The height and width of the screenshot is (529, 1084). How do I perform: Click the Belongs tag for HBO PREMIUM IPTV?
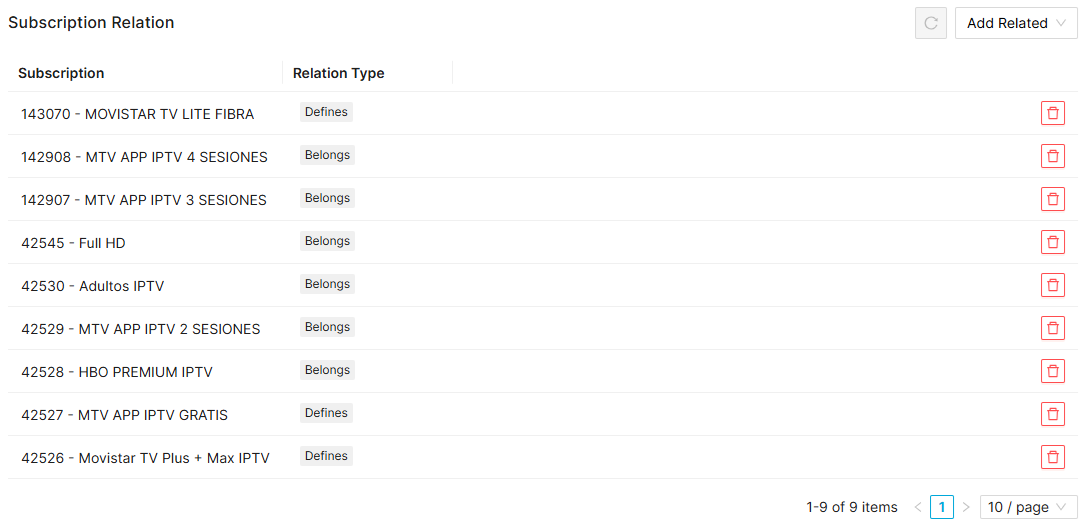(x=327, y=370)
